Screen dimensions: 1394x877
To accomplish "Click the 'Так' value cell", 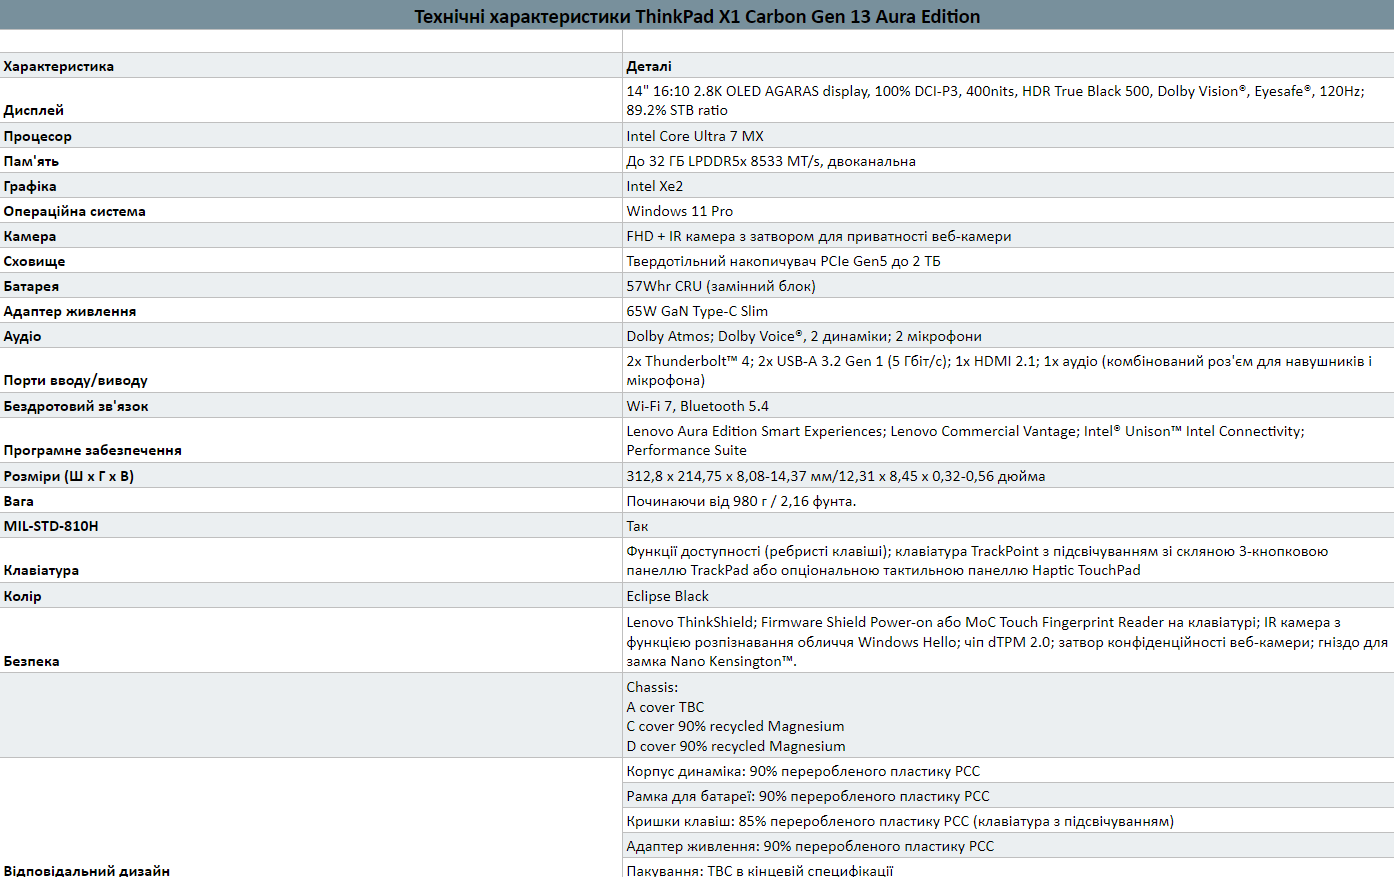I will 1008,526.
